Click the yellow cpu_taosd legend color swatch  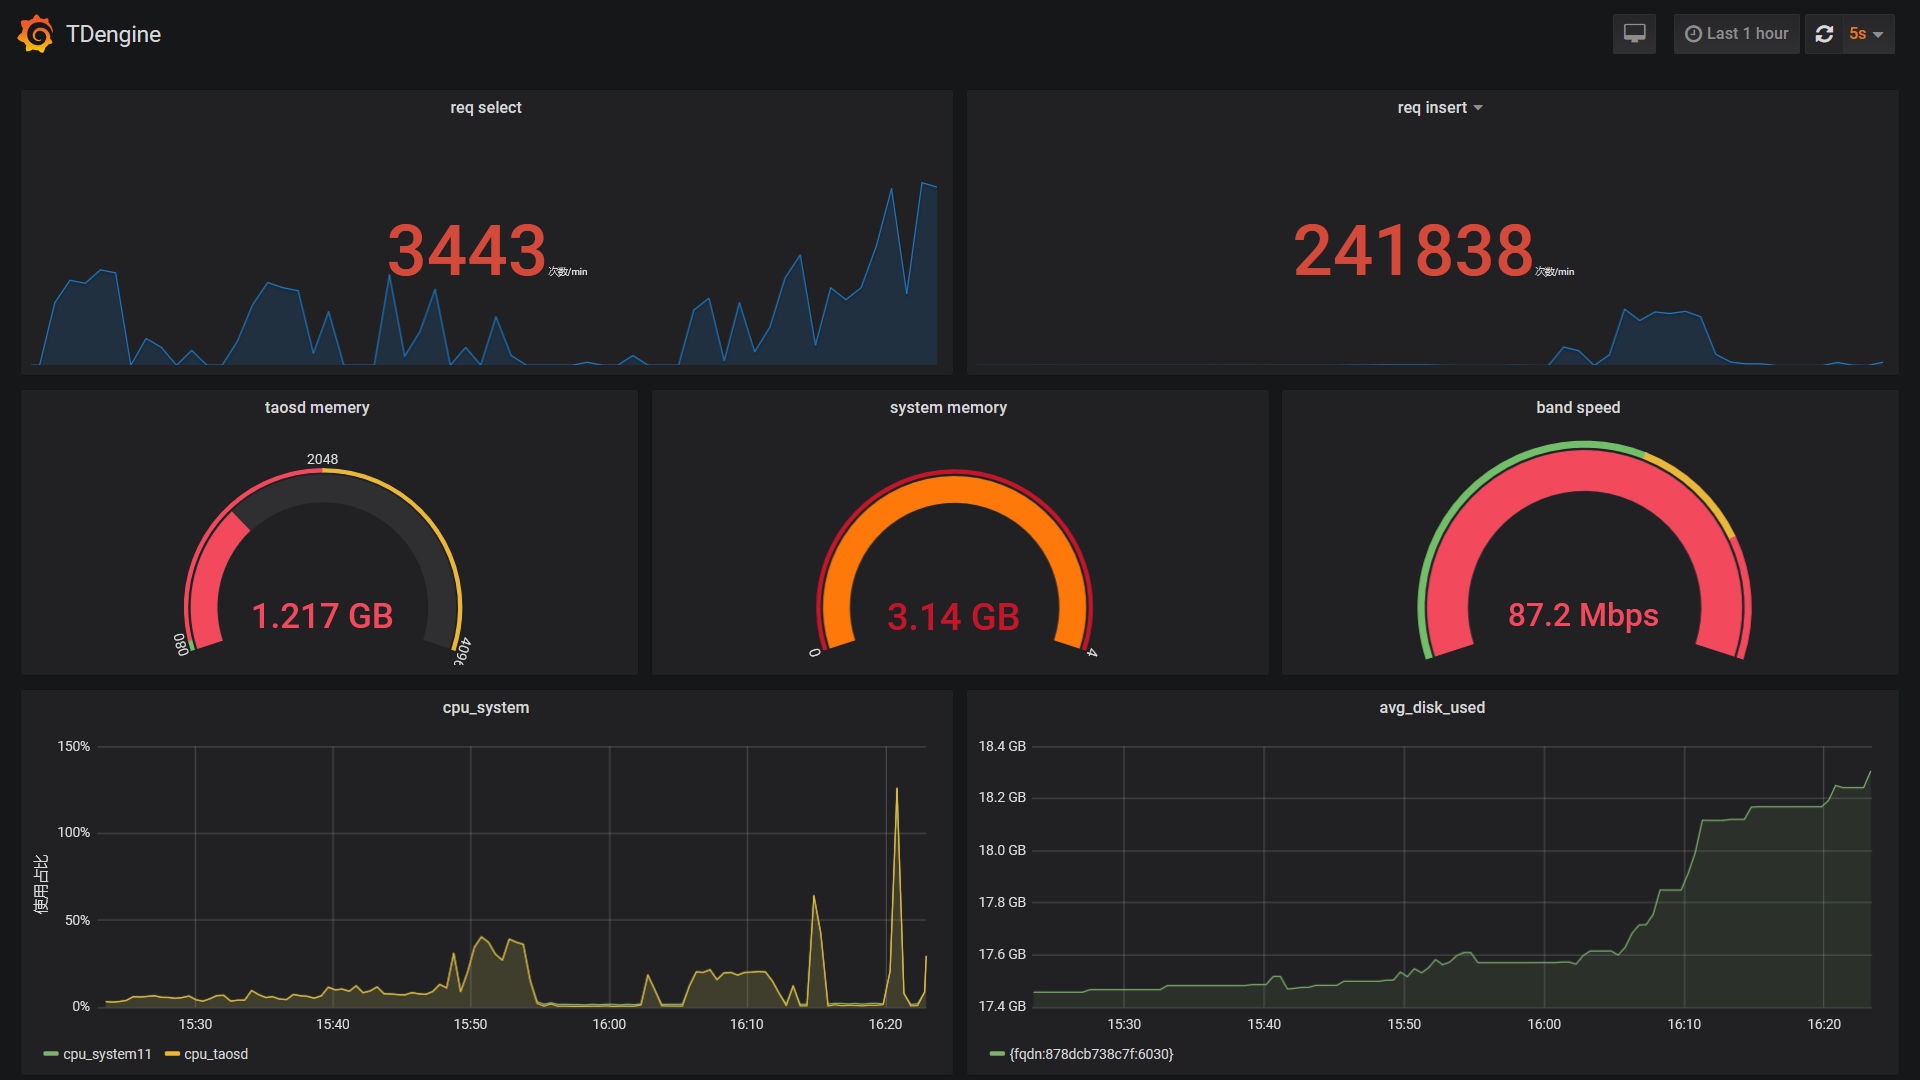172,1054
